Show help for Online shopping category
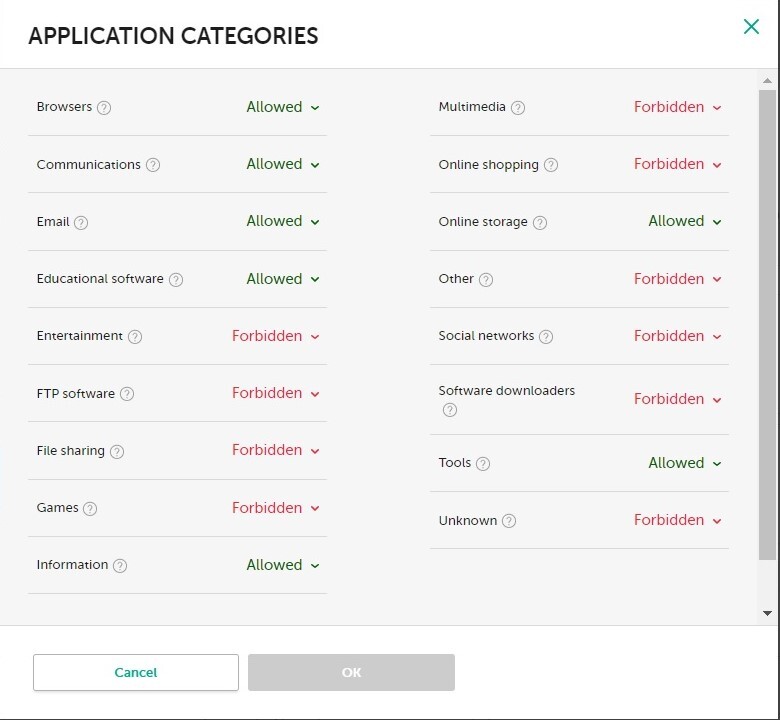Screen dimensions: 780x720 551,165
